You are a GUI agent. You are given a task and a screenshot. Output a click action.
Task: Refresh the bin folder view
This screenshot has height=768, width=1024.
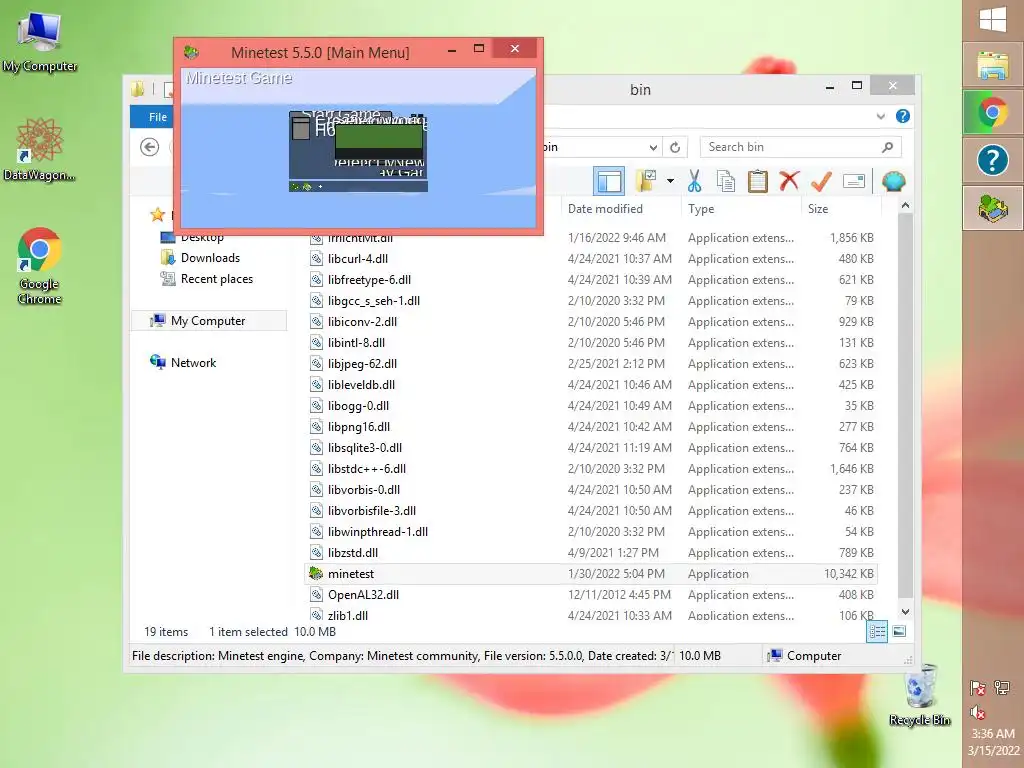point(675,147)
